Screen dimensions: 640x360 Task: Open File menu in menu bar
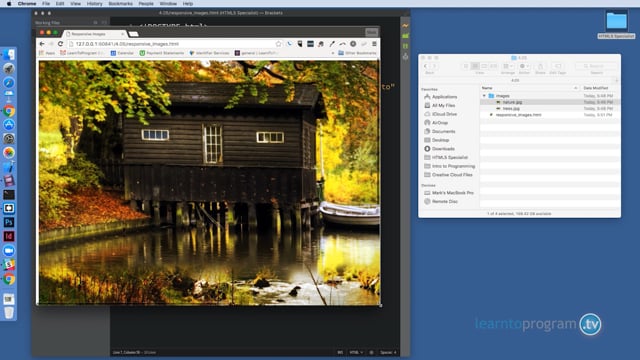tap(46, 3)
